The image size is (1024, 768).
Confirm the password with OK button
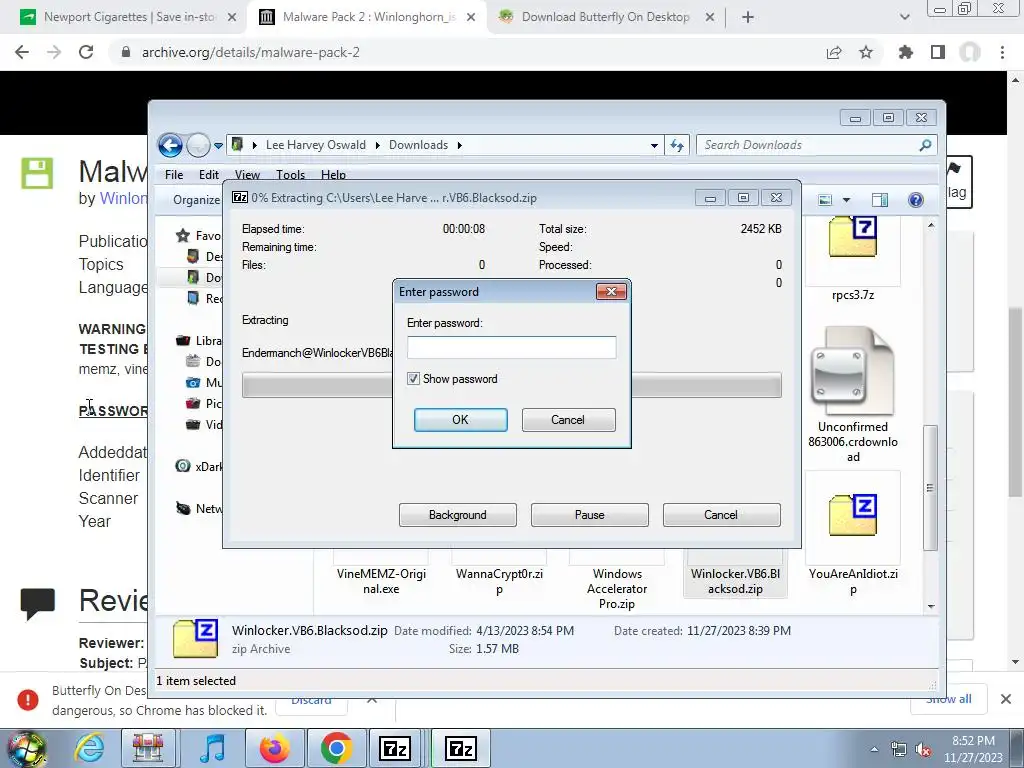(460, 420)
